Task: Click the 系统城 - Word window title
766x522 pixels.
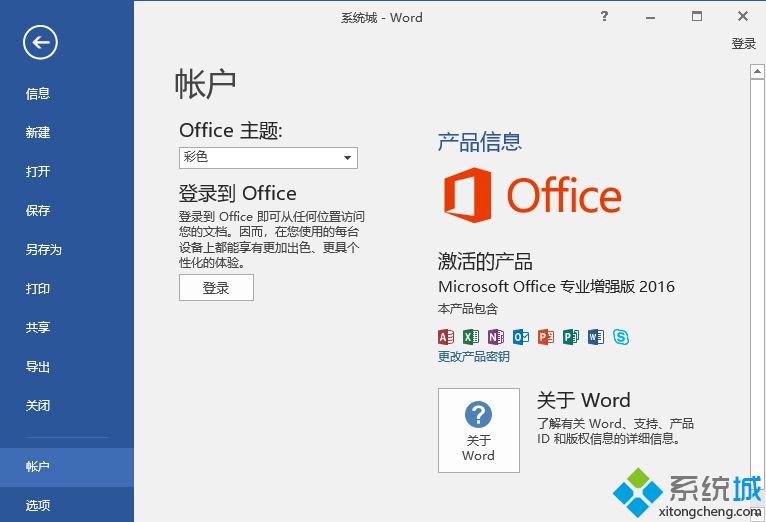Action: pyautogui.click(x=382, y=18)
